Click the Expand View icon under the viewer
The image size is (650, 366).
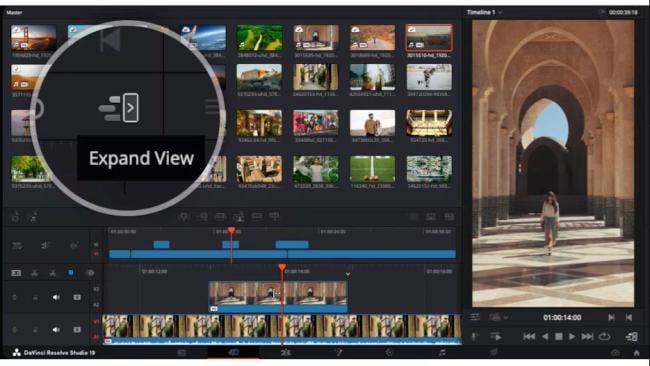631,337
